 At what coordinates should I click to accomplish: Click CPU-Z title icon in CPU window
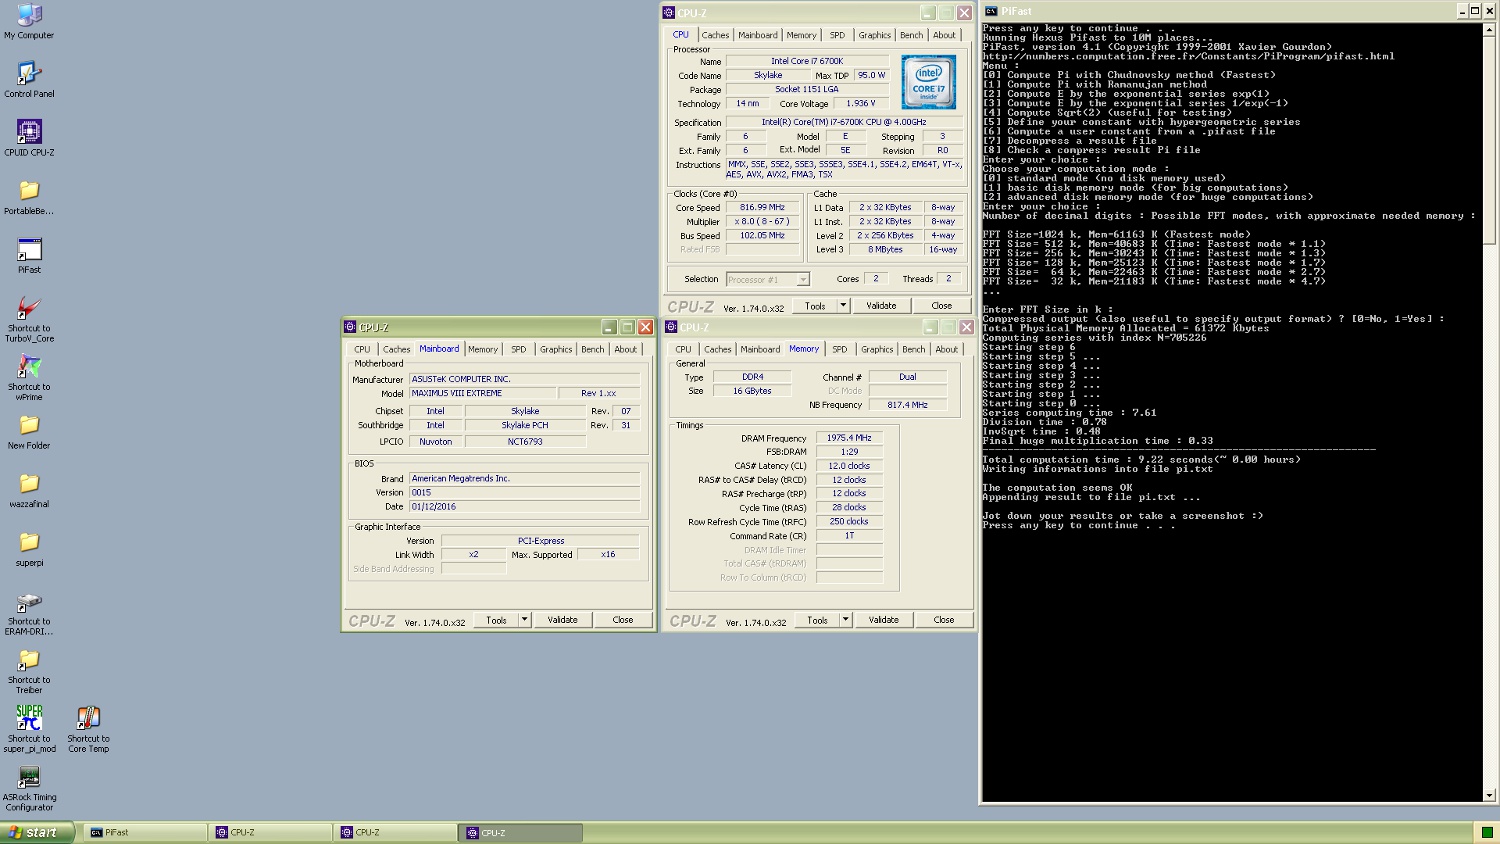click(669, 13)
